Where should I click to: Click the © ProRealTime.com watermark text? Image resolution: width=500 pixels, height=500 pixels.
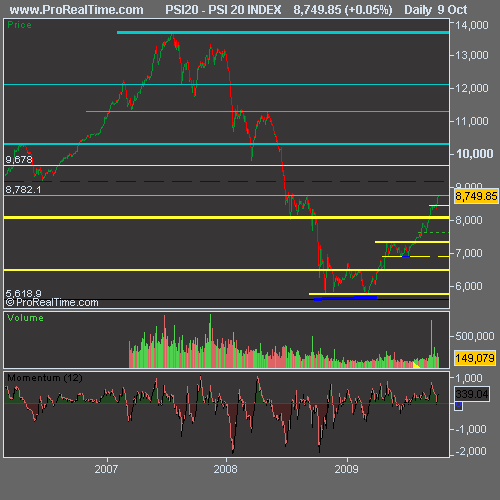(52, 302)
